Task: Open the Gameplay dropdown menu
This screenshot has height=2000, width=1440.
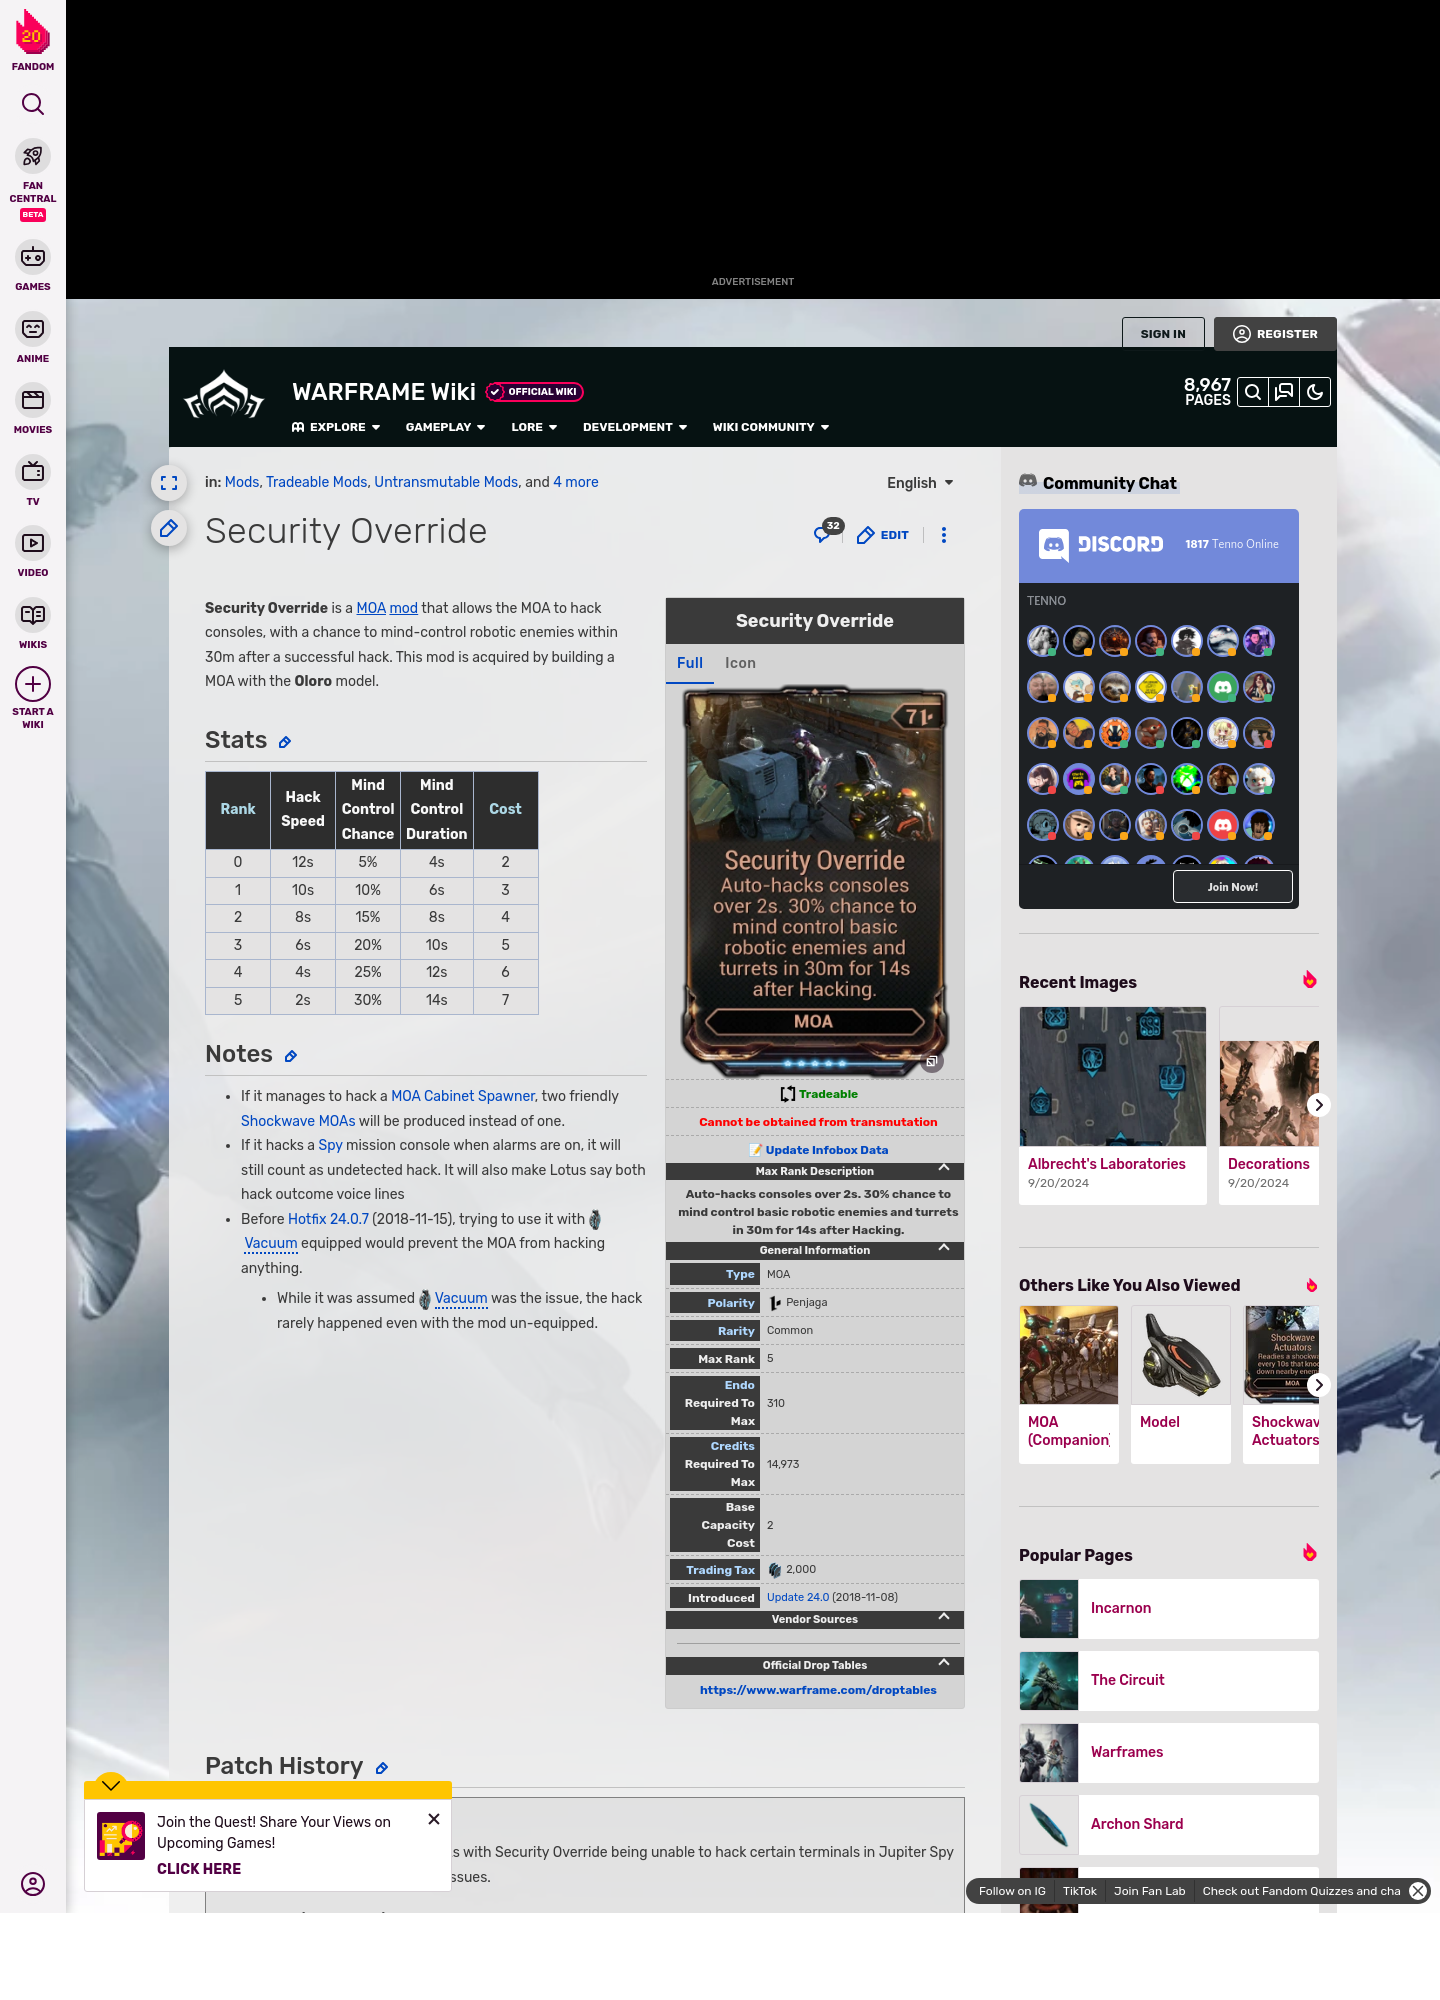Action: pyautogui.click(x=445, y=427)
